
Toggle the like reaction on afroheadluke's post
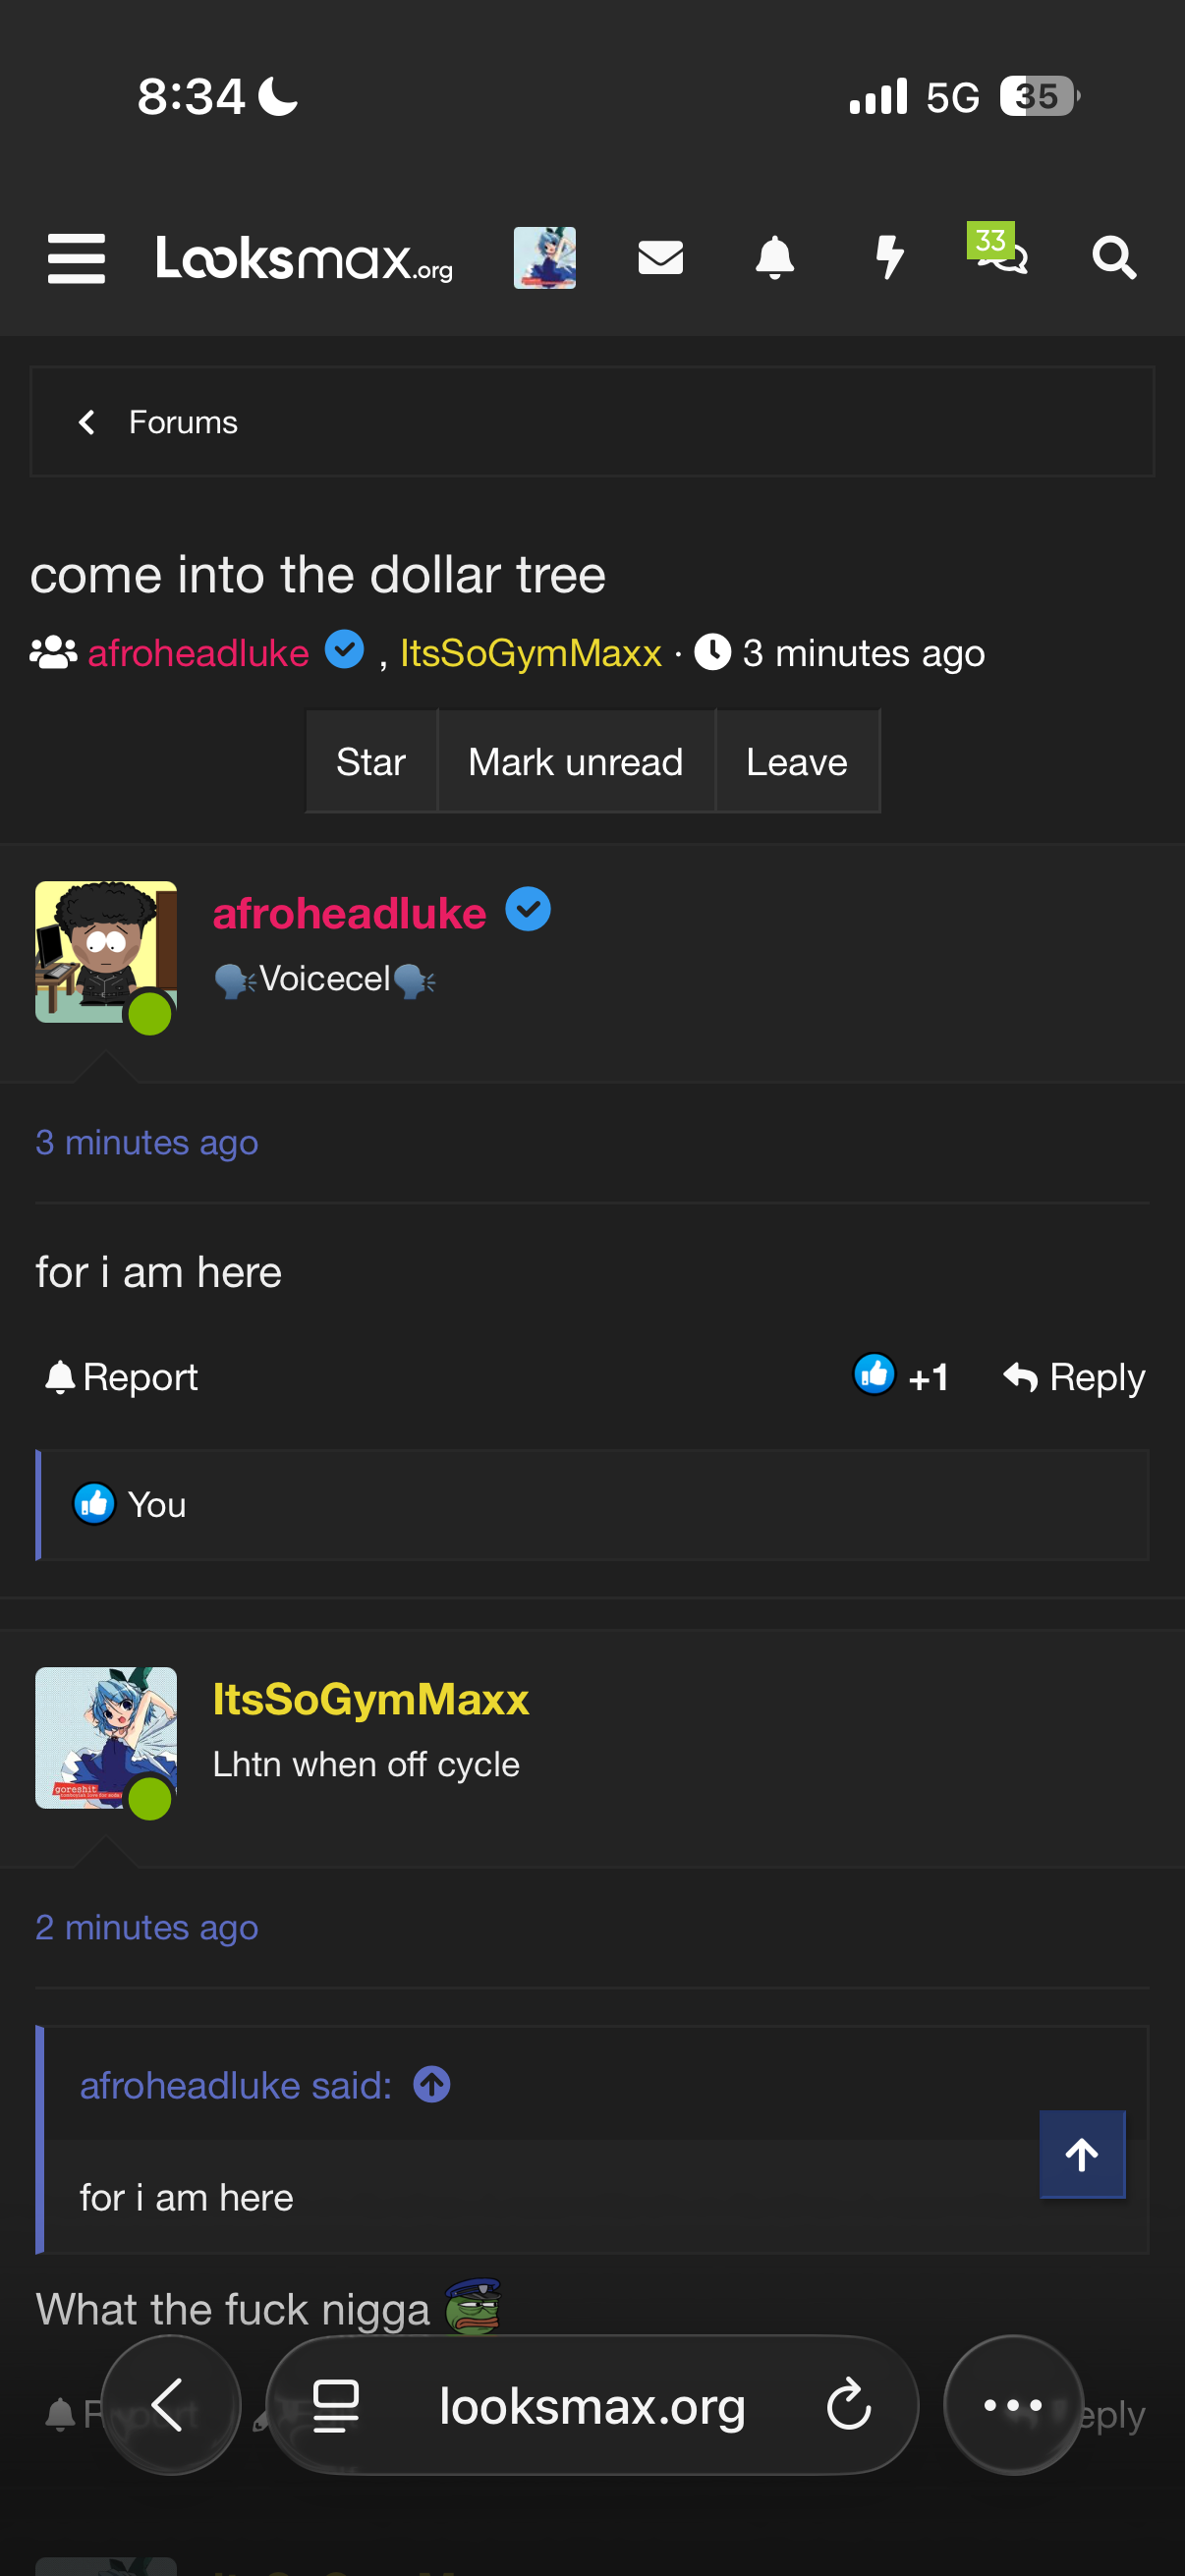tap(875, 1375)
